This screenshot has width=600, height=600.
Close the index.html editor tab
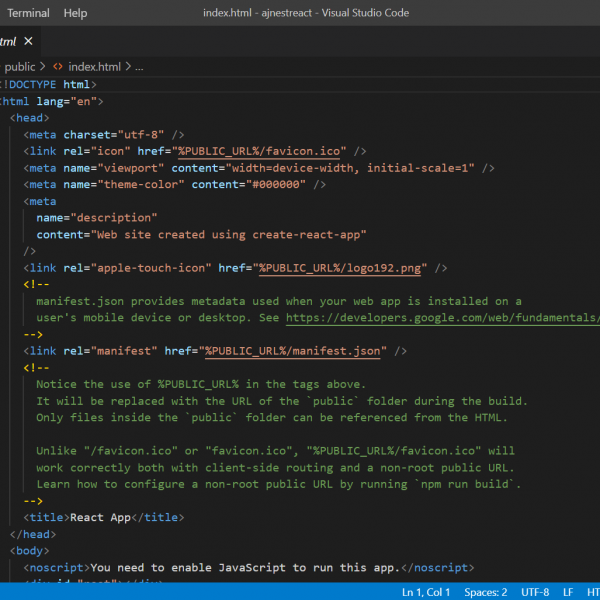[x=28, y=41]
